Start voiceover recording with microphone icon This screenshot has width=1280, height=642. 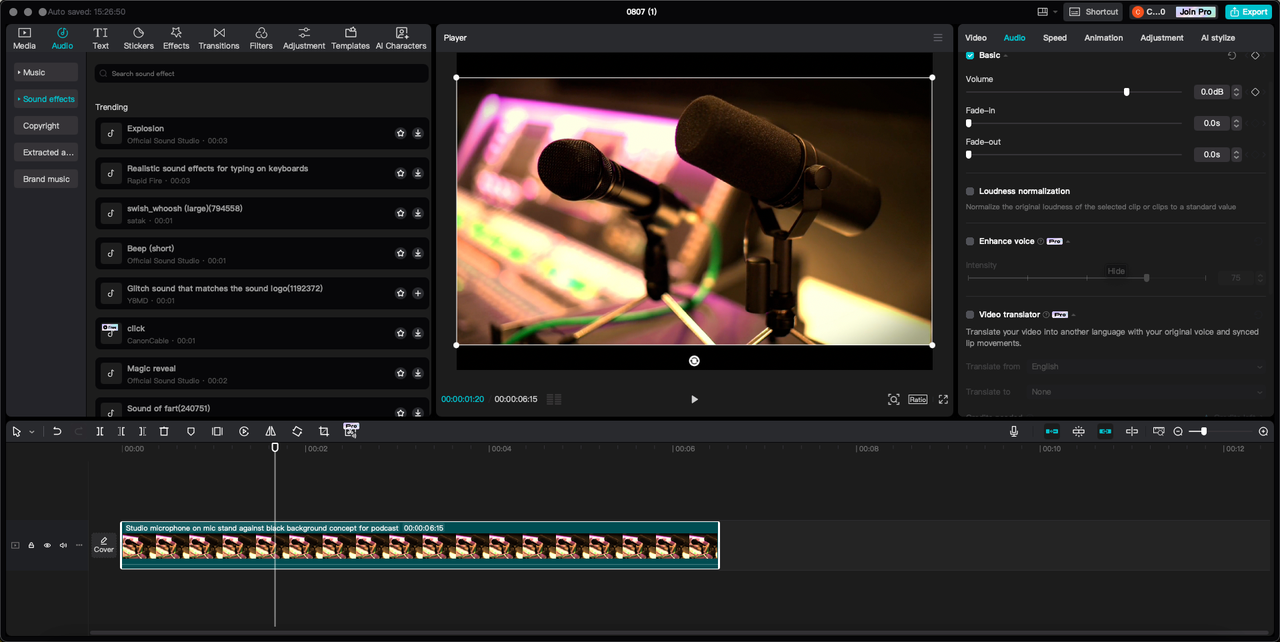(x=1014, y=431)
